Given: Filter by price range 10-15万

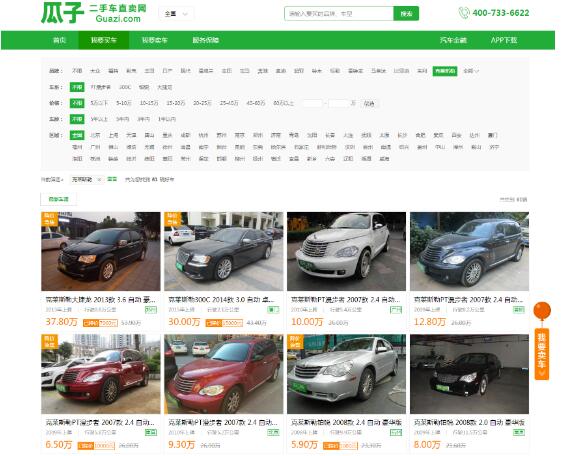Looking at the screenshot, I should 149,103.
